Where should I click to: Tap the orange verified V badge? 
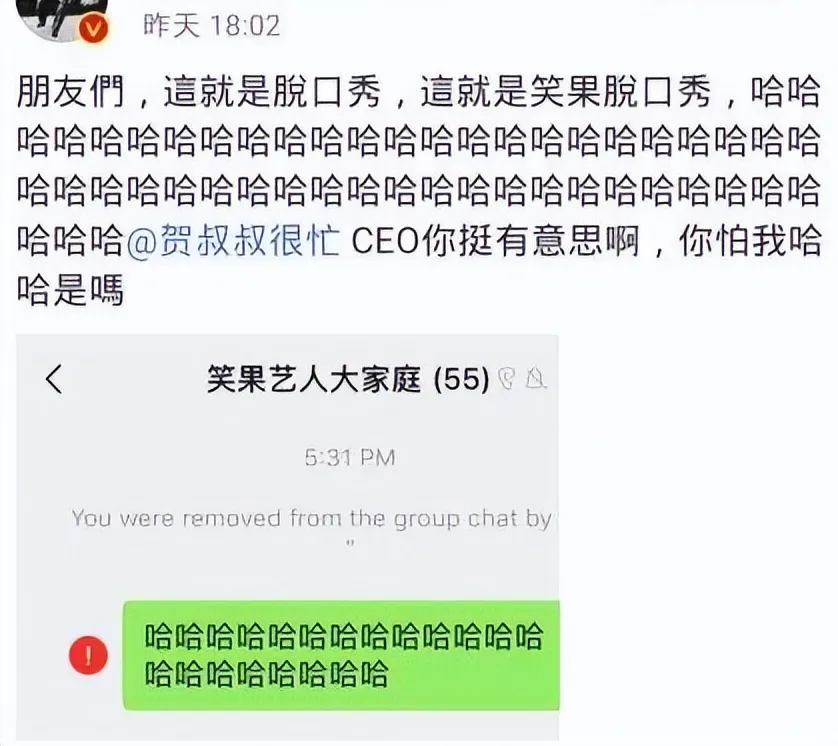pyautogui.click(x=94, y=29)
